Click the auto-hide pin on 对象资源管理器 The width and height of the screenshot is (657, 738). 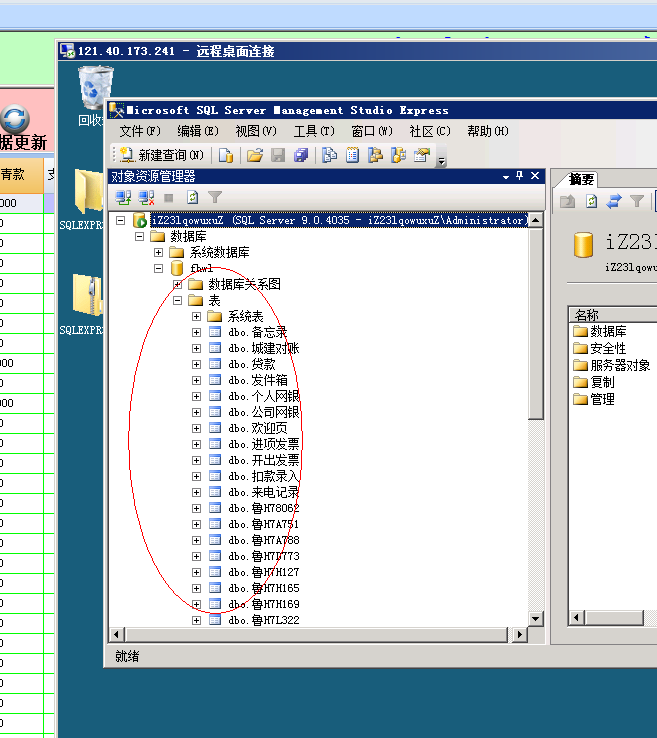[520, 176]
